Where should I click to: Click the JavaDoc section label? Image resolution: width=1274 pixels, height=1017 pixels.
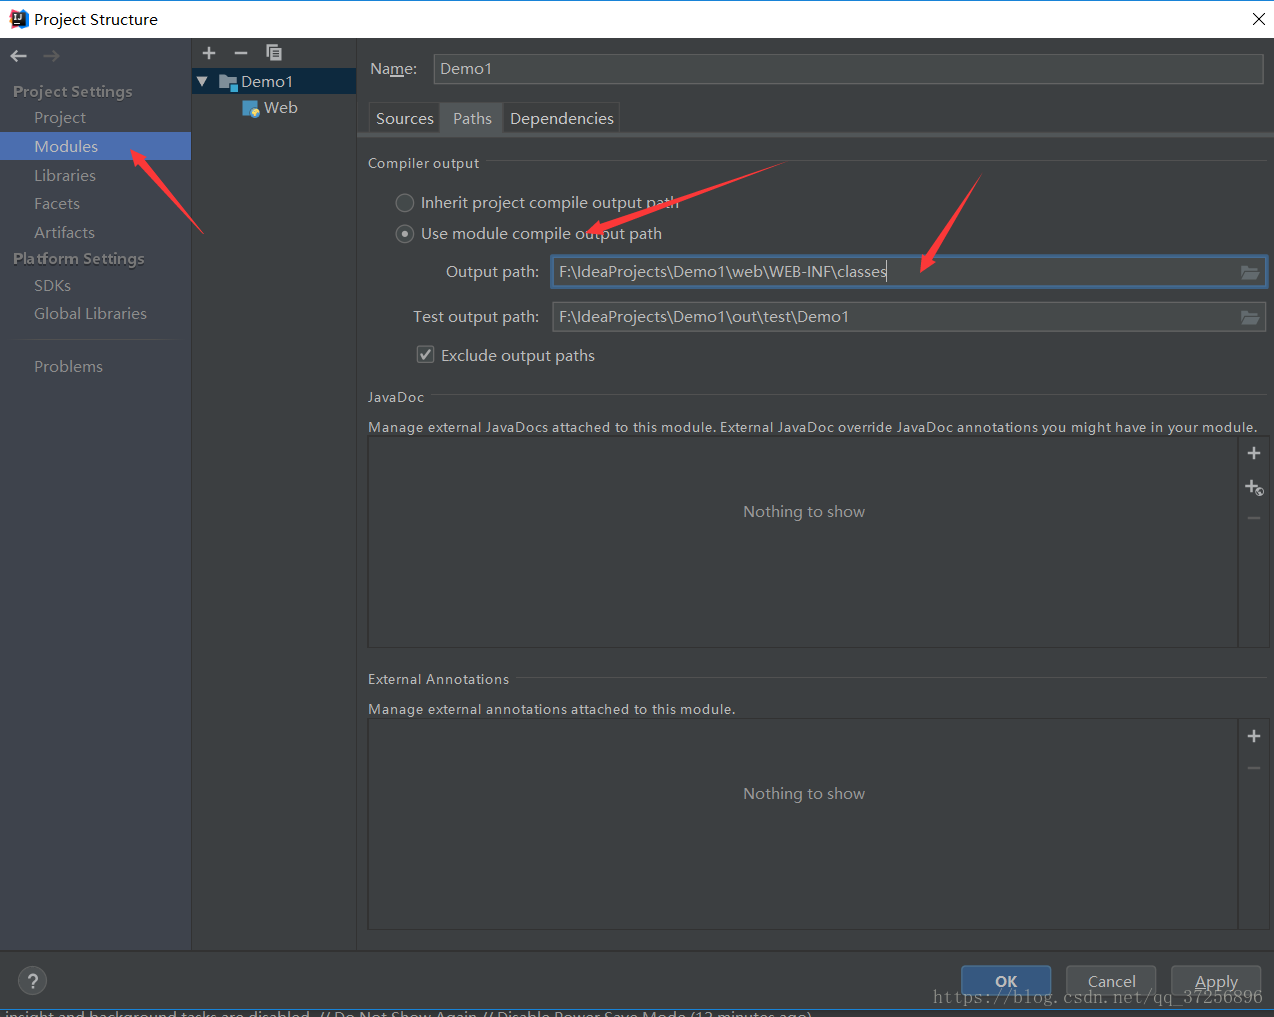tap(396, 398)
